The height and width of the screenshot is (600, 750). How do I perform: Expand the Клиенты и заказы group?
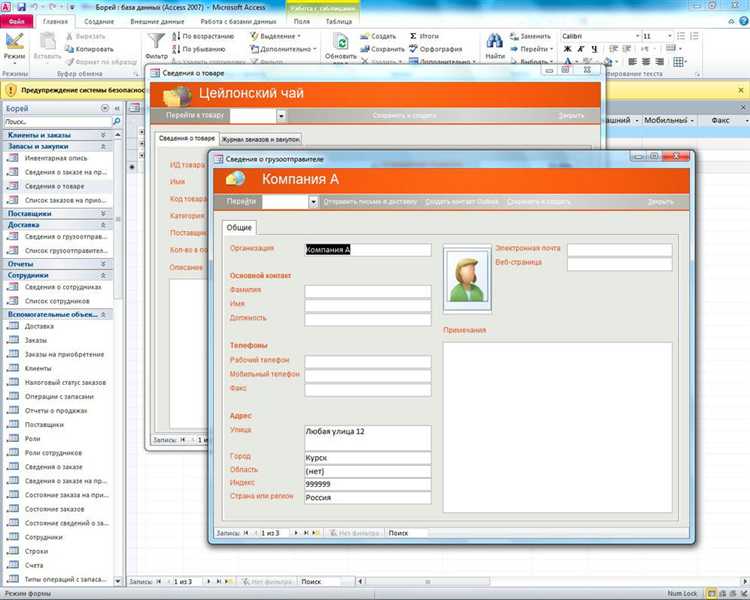coord(103,135)
